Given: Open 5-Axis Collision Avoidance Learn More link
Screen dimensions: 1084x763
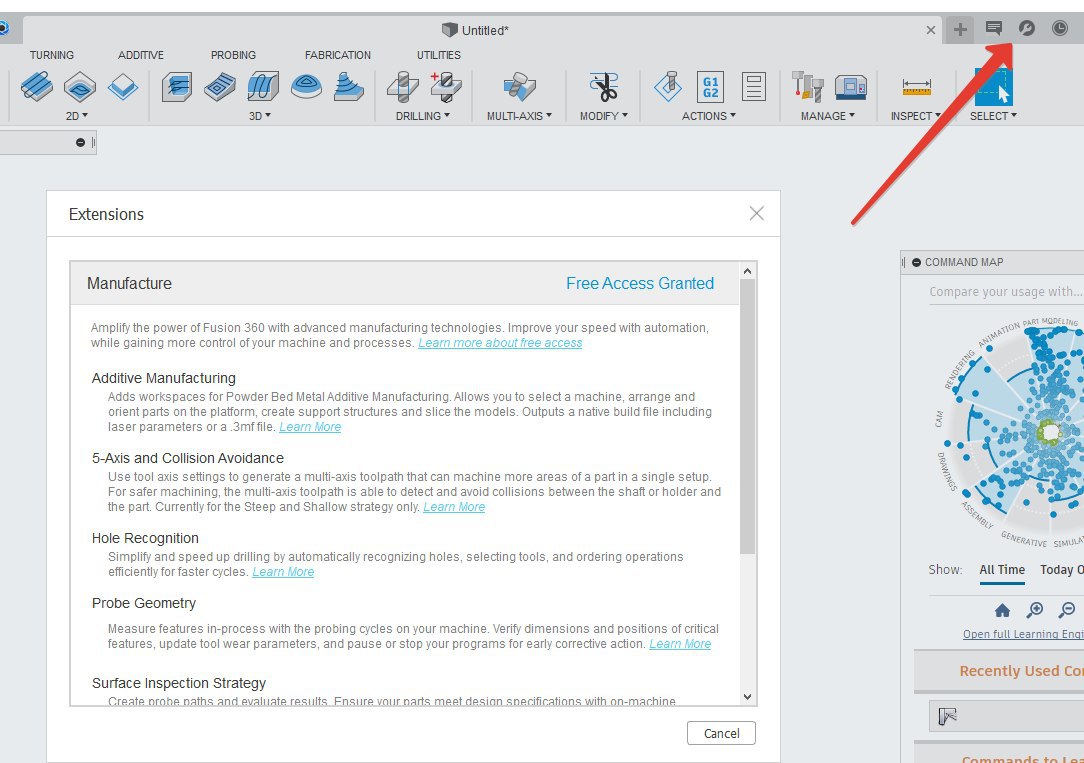Looking at the screenshot, I should click(x=454, y=507).
